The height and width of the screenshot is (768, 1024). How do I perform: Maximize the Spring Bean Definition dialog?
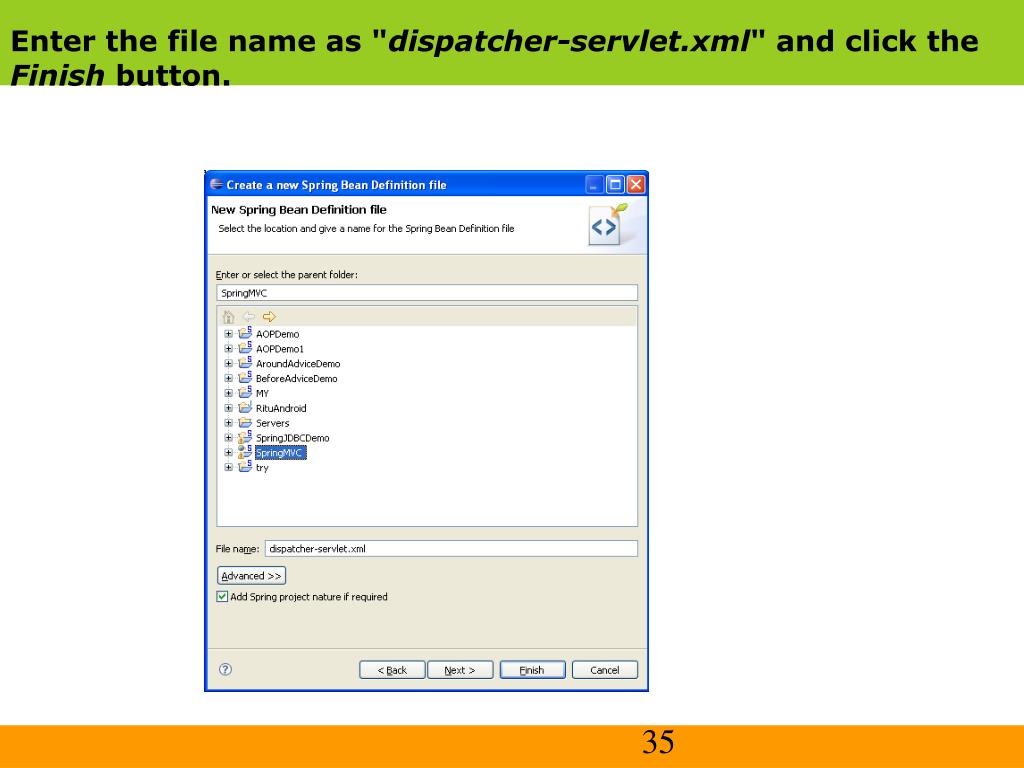pyautogui.click(x=615, y=185)
